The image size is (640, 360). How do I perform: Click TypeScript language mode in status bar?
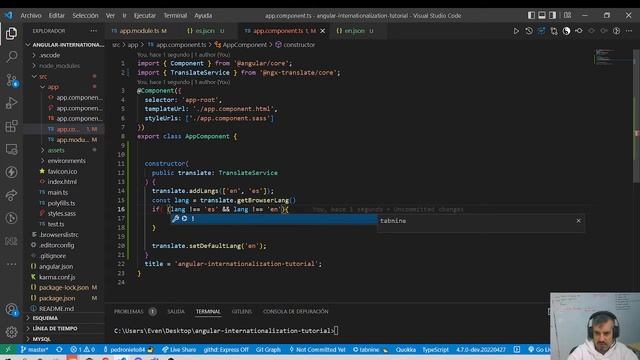[x=436, y=350]
